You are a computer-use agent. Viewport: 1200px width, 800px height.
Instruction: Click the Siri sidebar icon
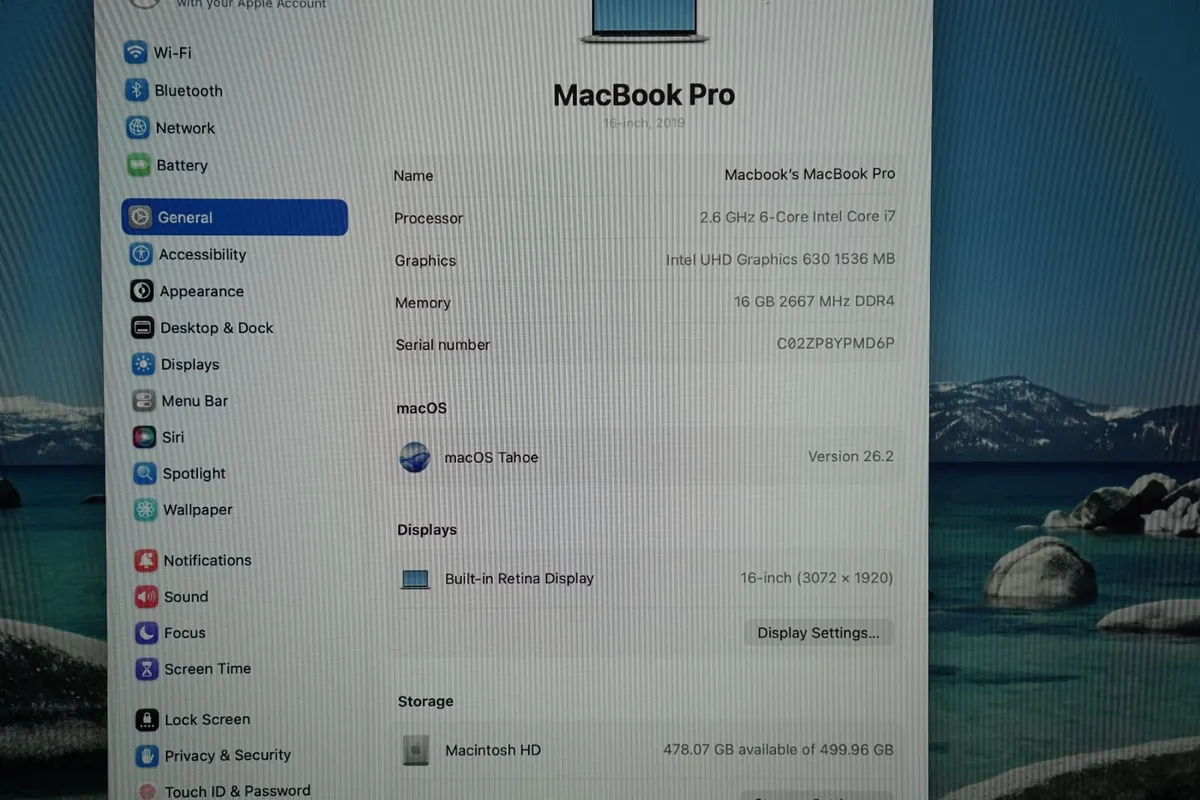143,437
